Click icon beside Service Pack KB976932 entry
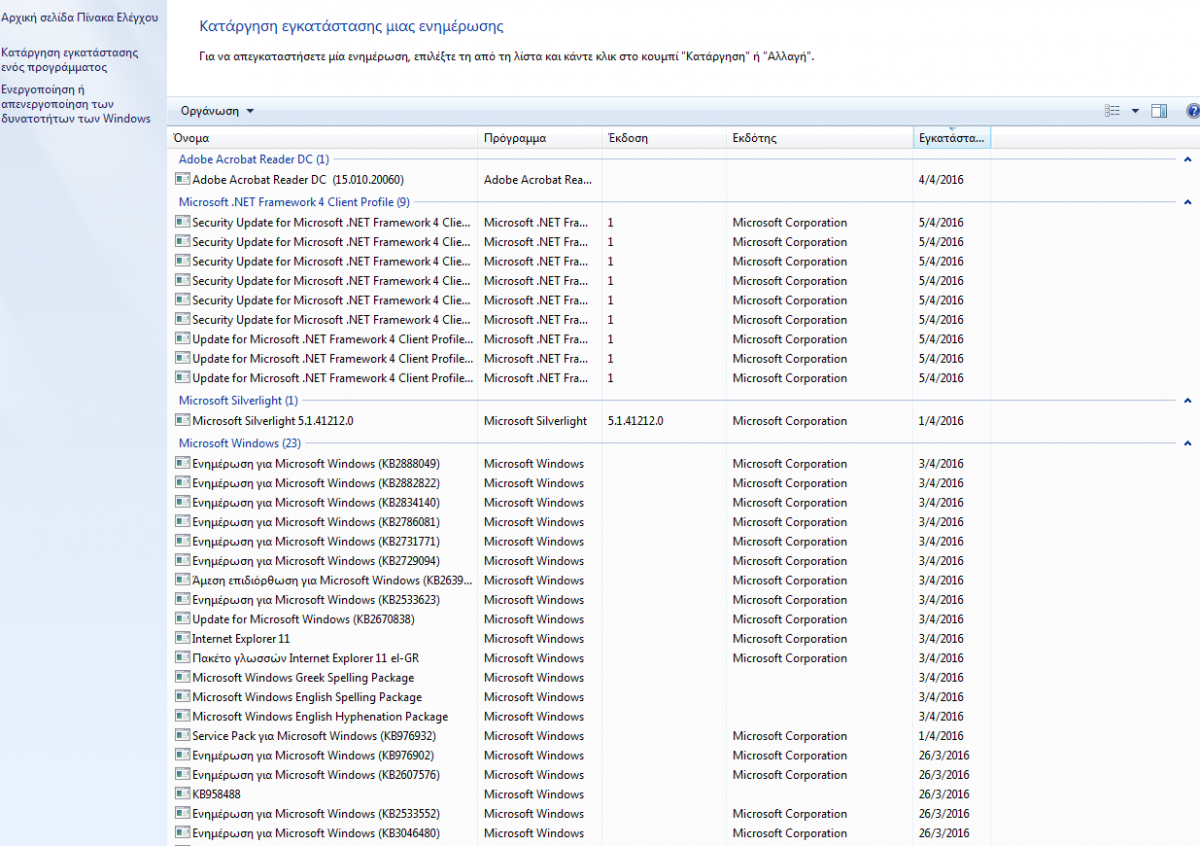This screenshot has height=846, width=1200. pyautogui.click(x=182, y=736)
